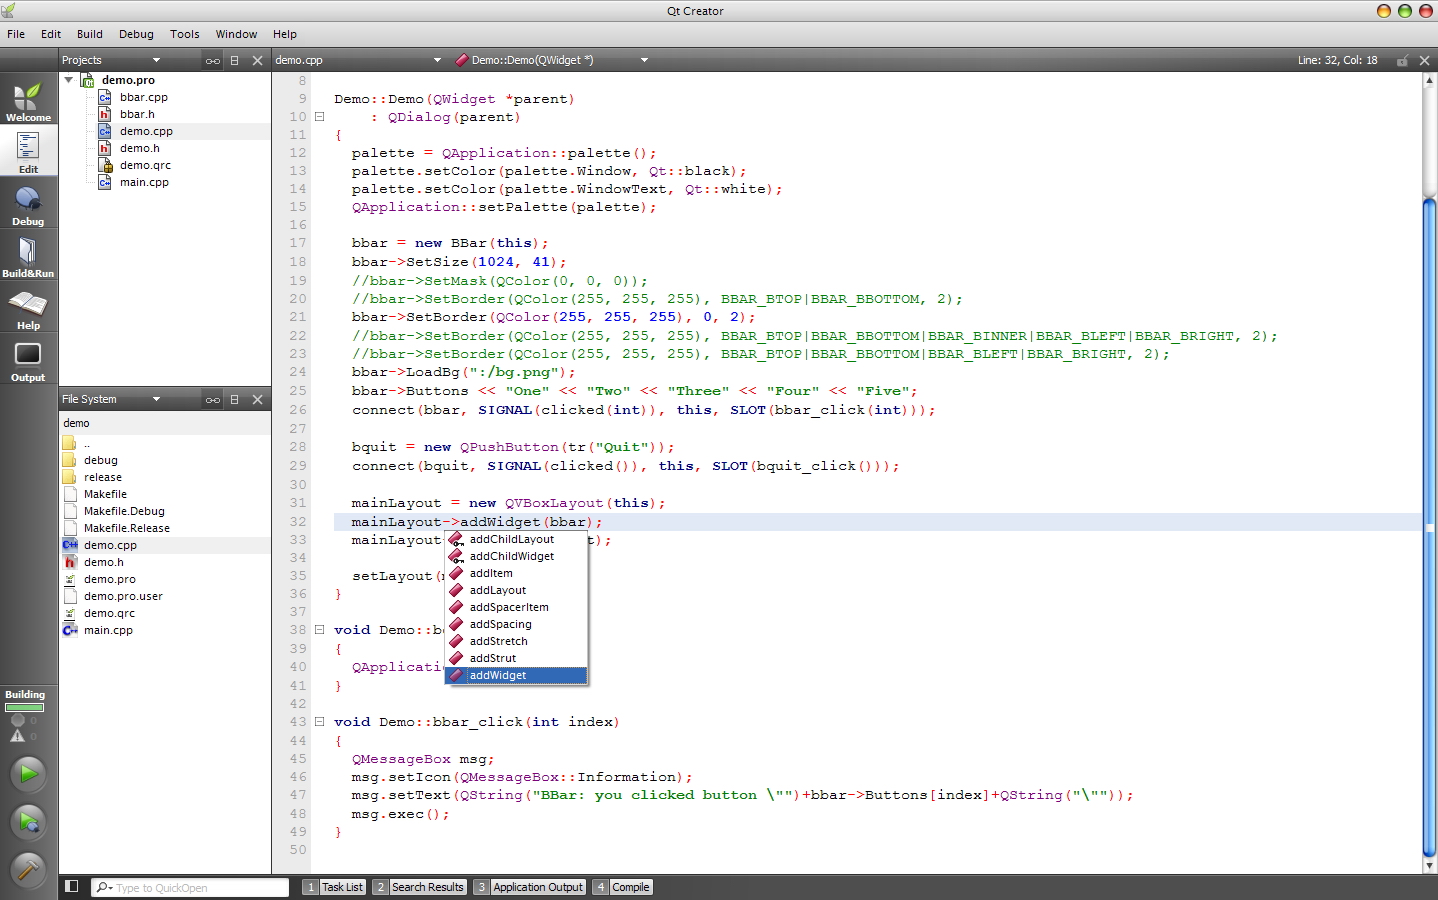Split the Projects panel
The image size is (1438, 900).
(x=235, y=60)
